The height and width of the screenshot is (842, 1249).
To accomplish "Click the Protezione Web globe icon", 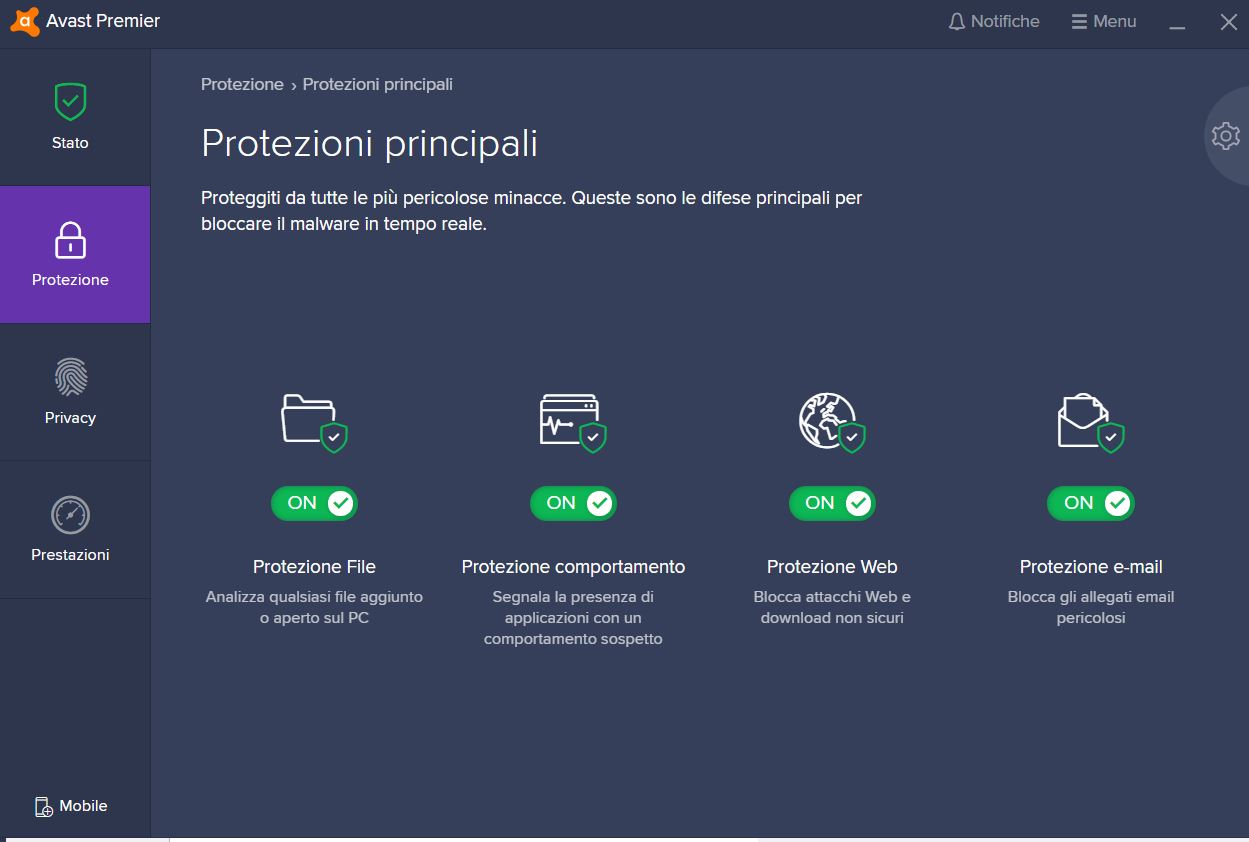I will click(832, 422).
